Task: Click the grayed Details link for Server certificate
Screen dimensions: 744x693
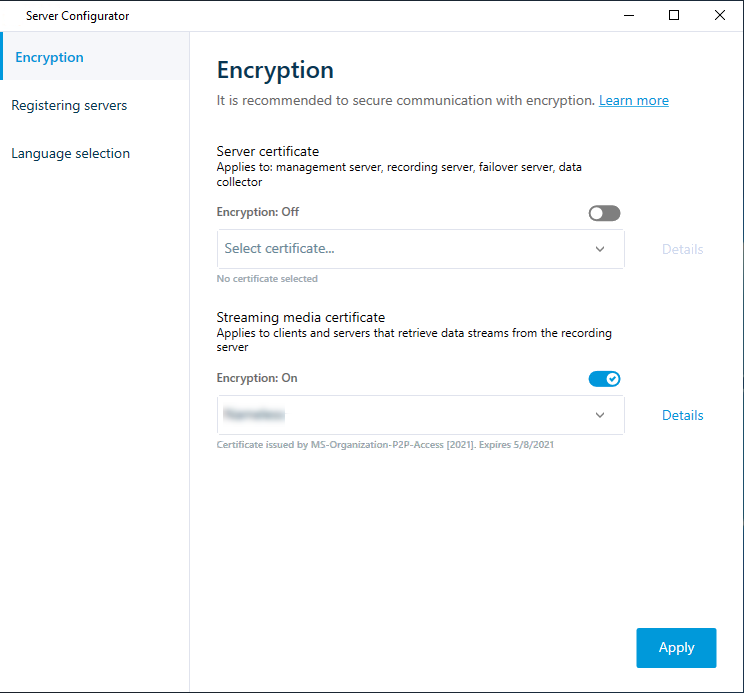Action: coord(682,249)
